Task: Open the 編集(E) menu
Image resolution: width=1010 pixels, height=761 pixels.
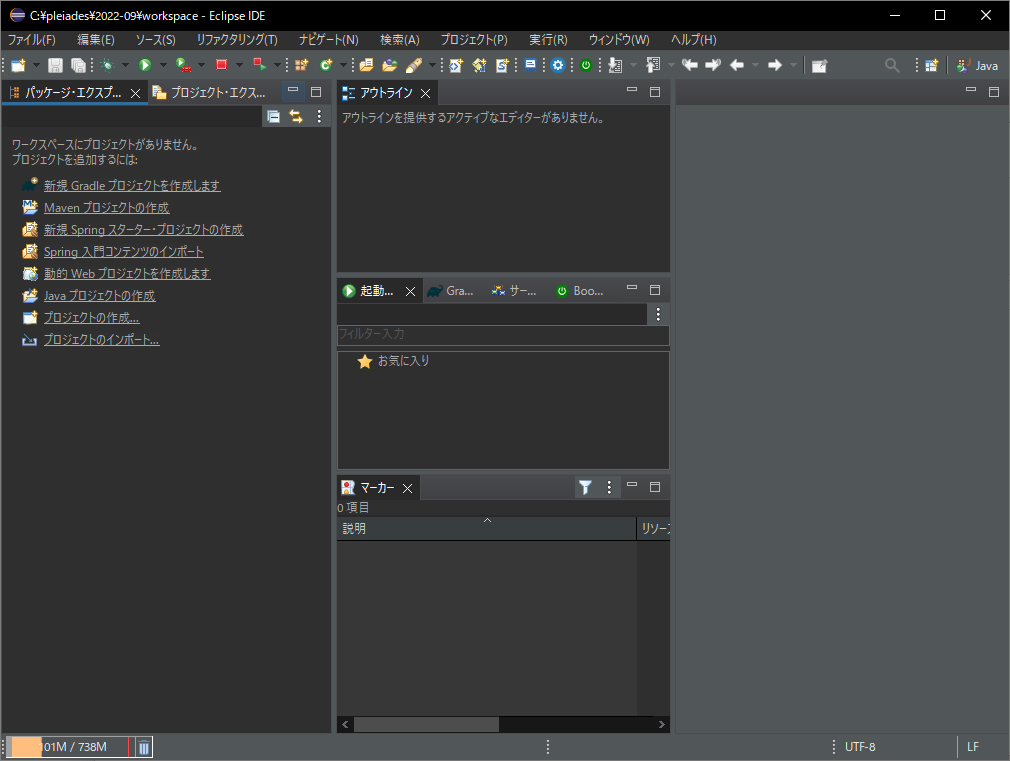Action: point(96,40)
